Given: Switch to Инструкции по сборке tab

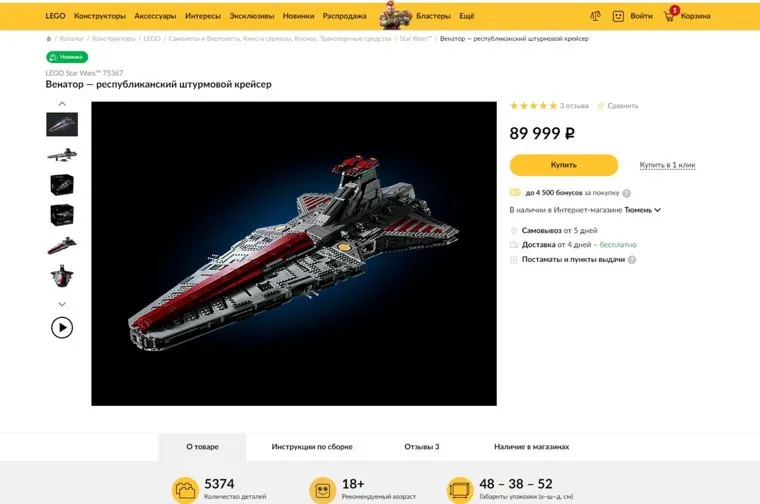Looking at the screenshot, I should 312,447.
